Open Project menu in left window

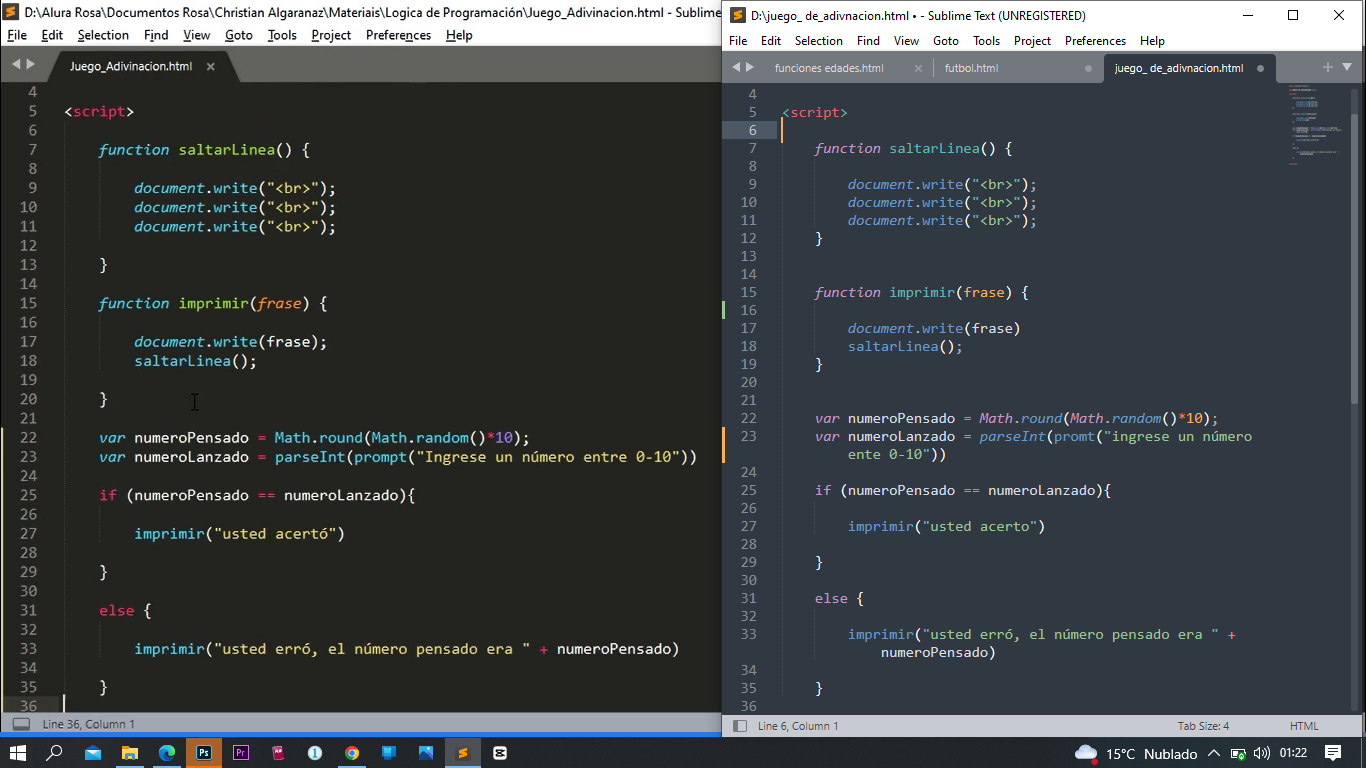click(331, 35)
